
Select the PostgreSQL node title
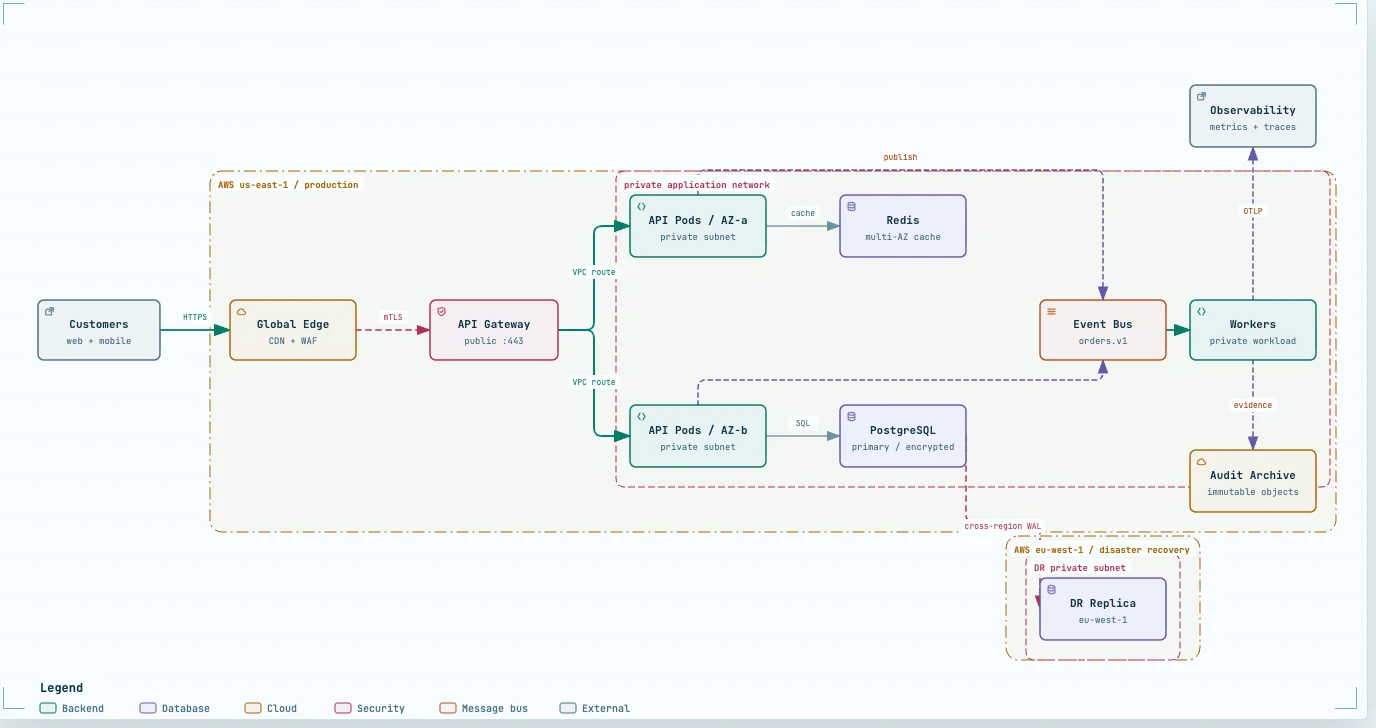(x=903, y=430)
